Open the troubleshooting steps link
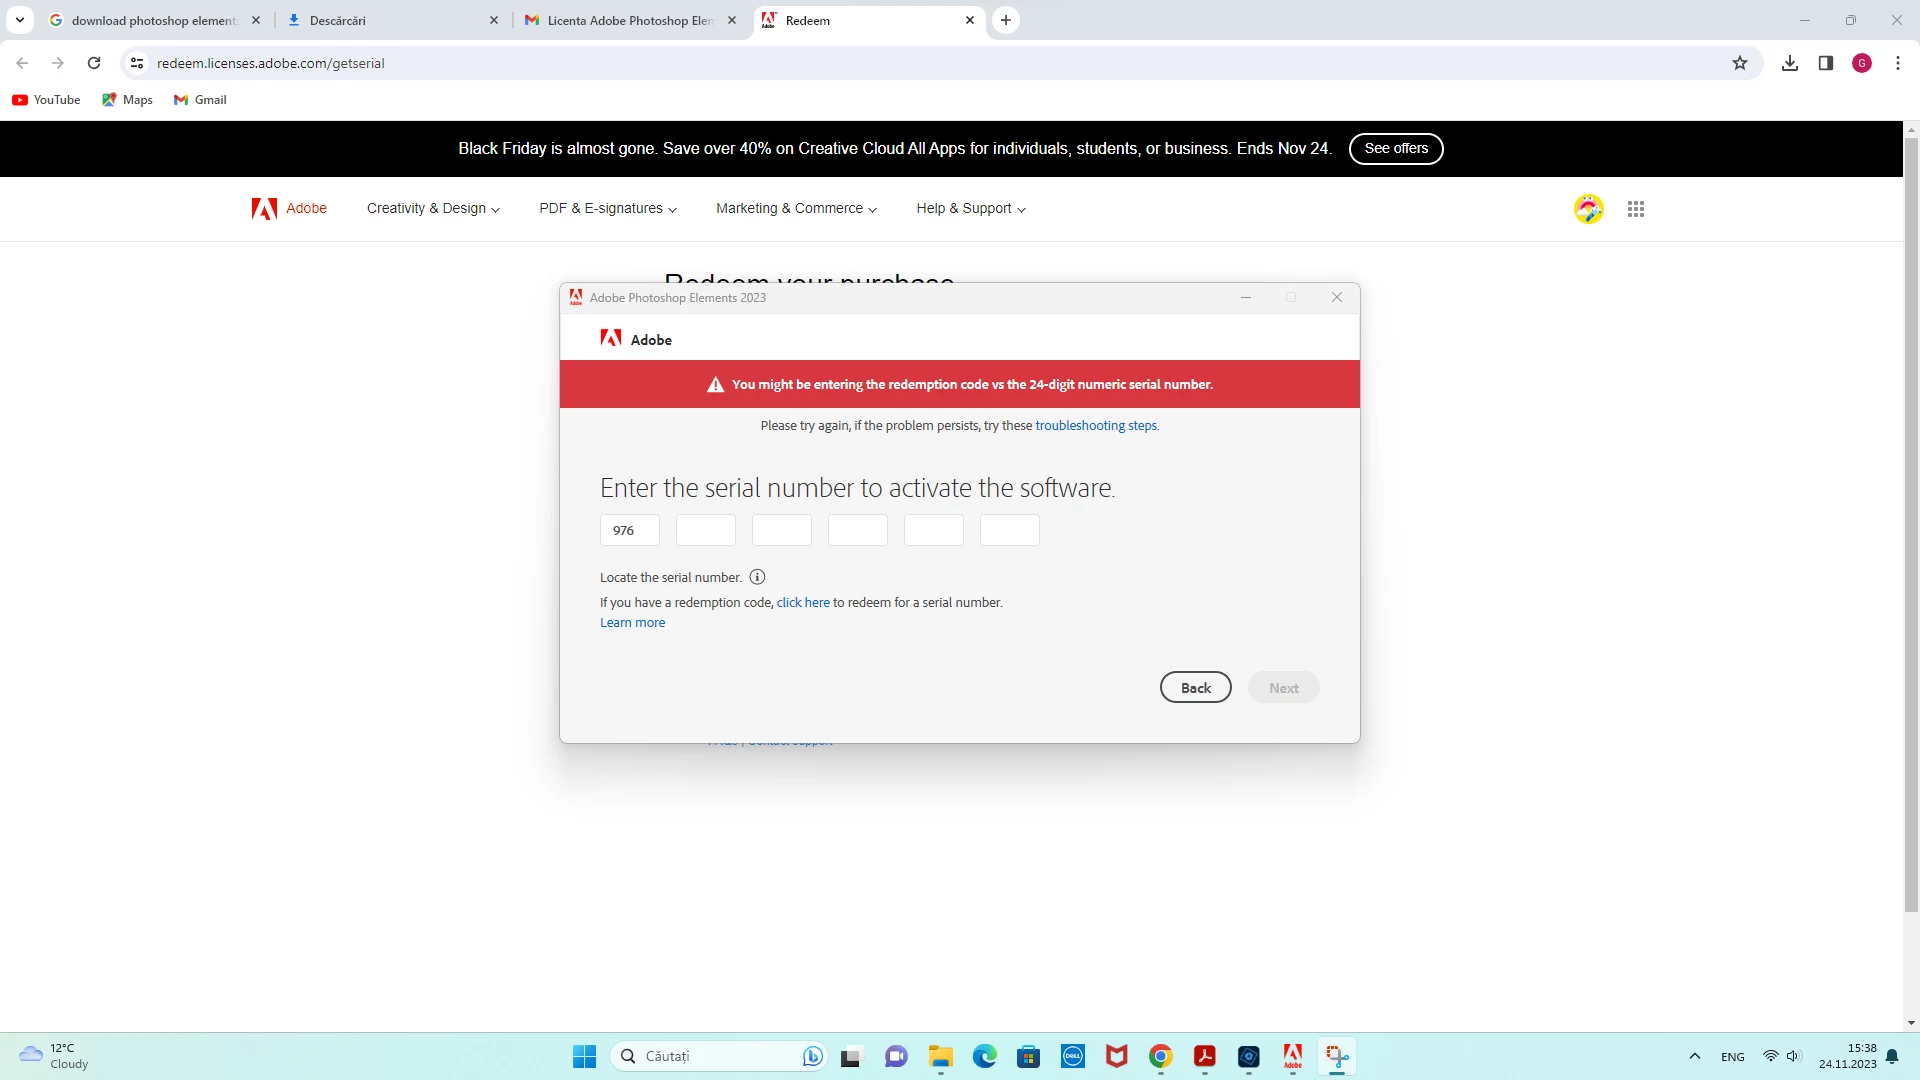 click(x=1096, y=425)
